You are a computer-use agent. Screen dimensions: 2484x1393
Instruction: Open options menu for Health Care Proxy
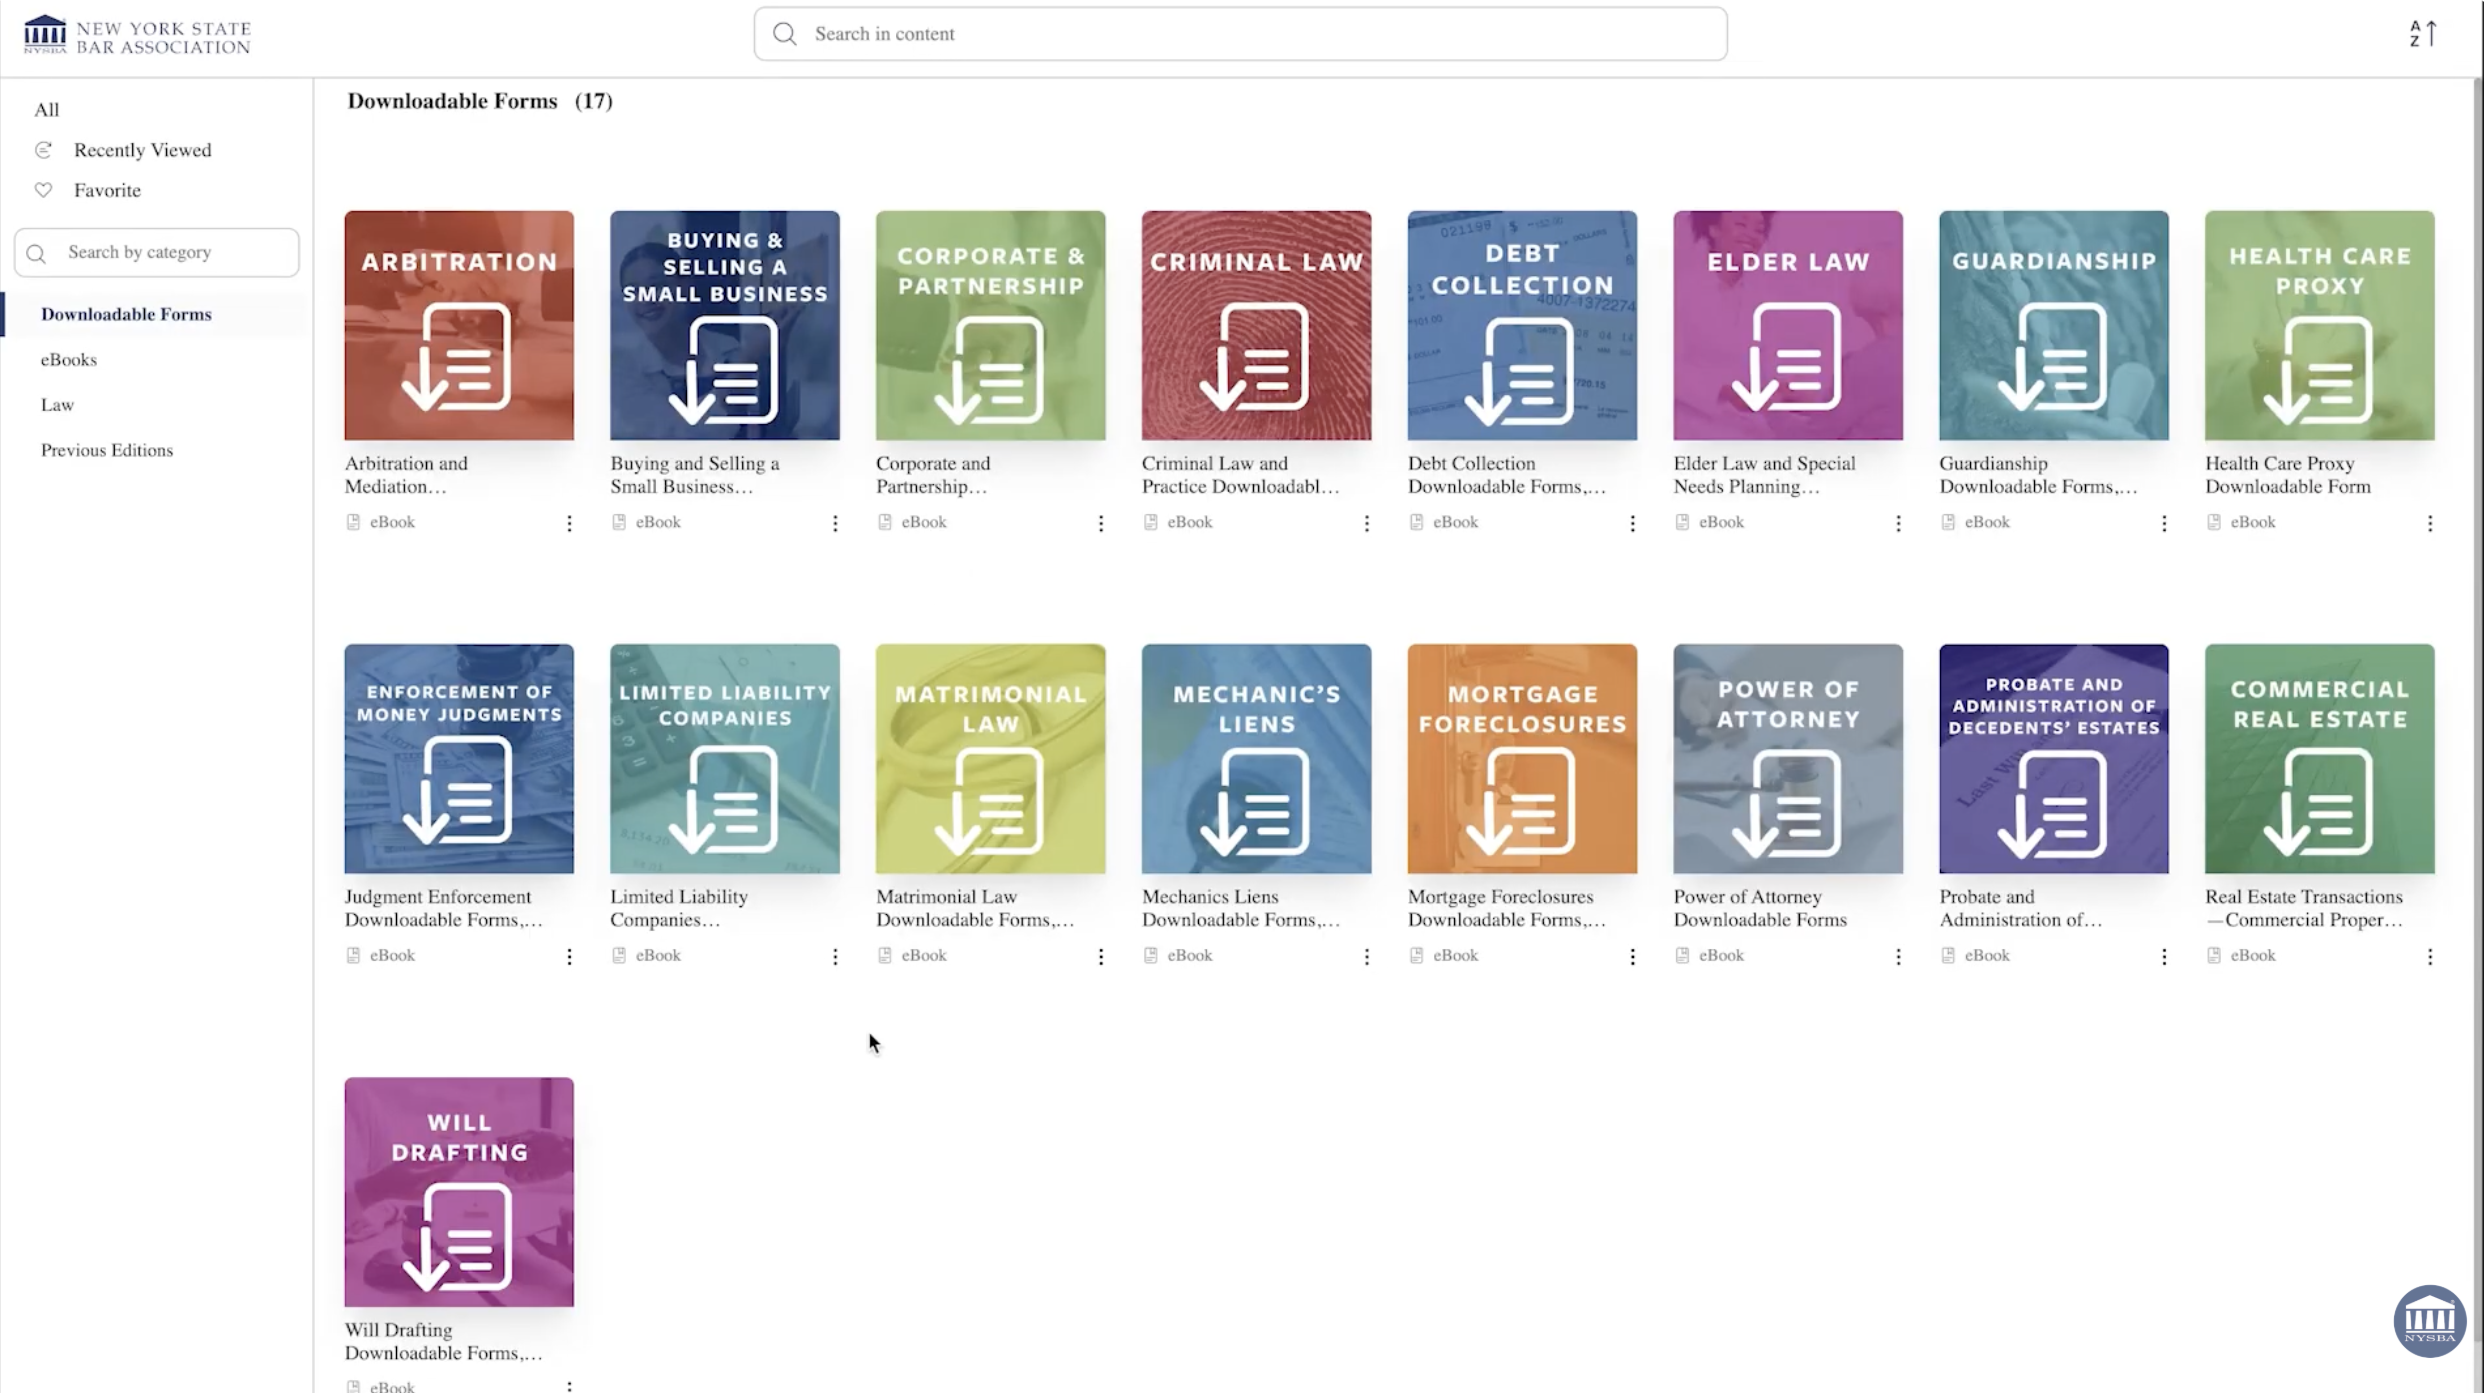tap(2429, 523)
